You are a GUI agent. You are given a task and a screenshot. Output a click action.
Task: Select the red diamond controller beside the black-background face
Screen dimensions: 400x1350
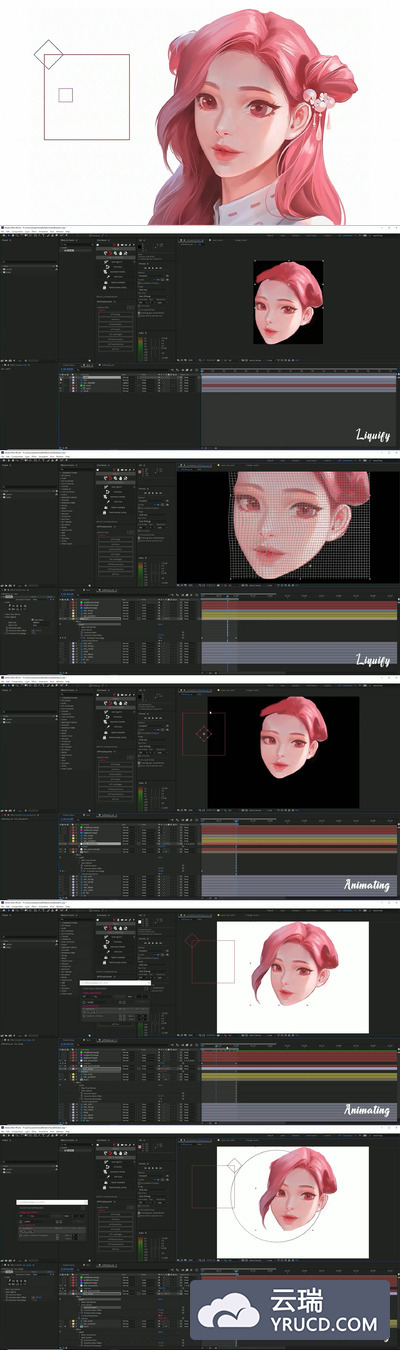click(x=204, y=733)
